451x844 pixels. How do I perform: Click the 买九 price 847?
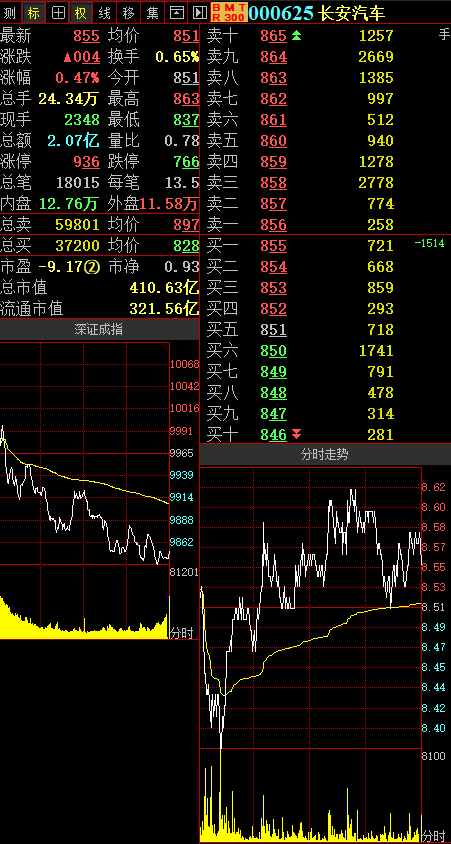click(273, 414)
